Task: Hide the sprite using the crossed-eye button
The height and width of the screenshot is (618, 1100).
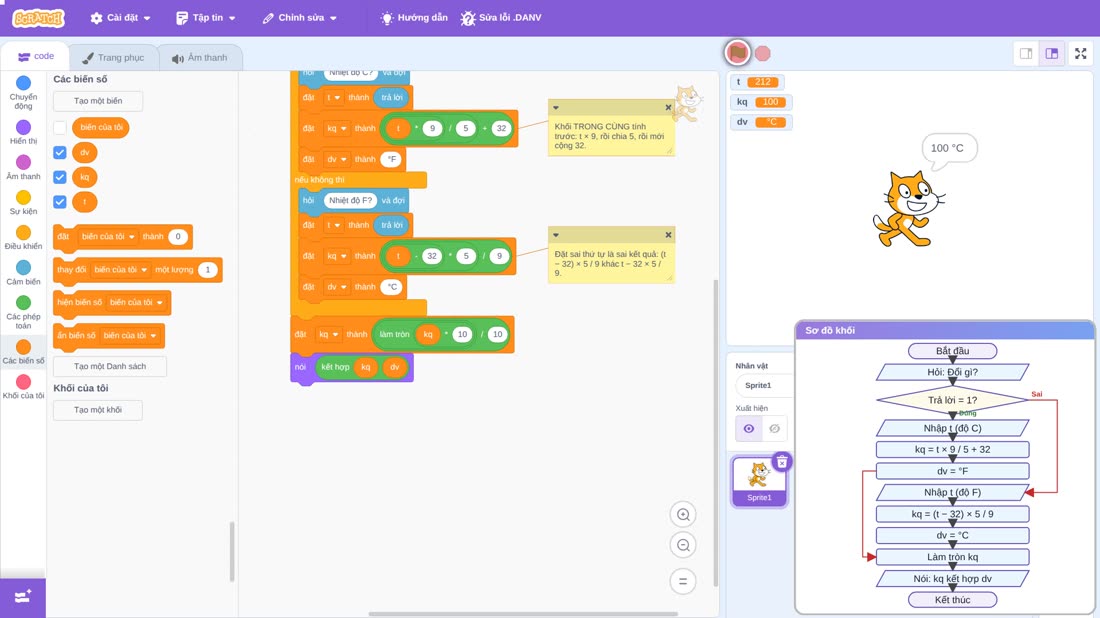Action: 774,429
